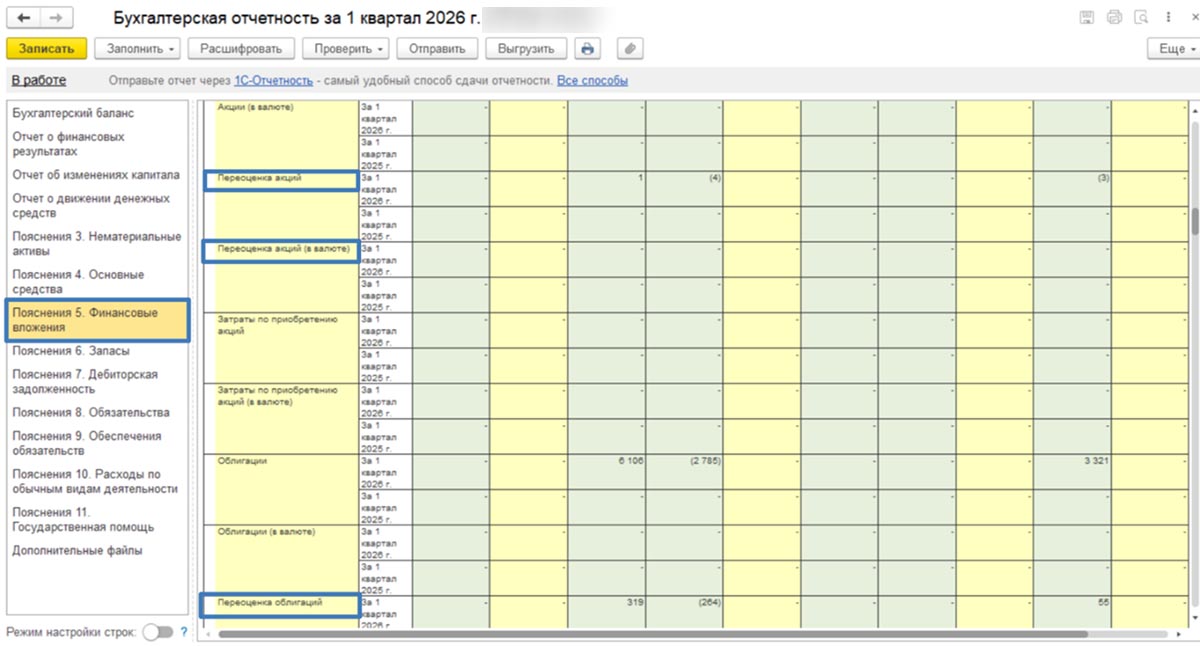Click the cell with value 319

pyautogui.click(x=607, y=611)
